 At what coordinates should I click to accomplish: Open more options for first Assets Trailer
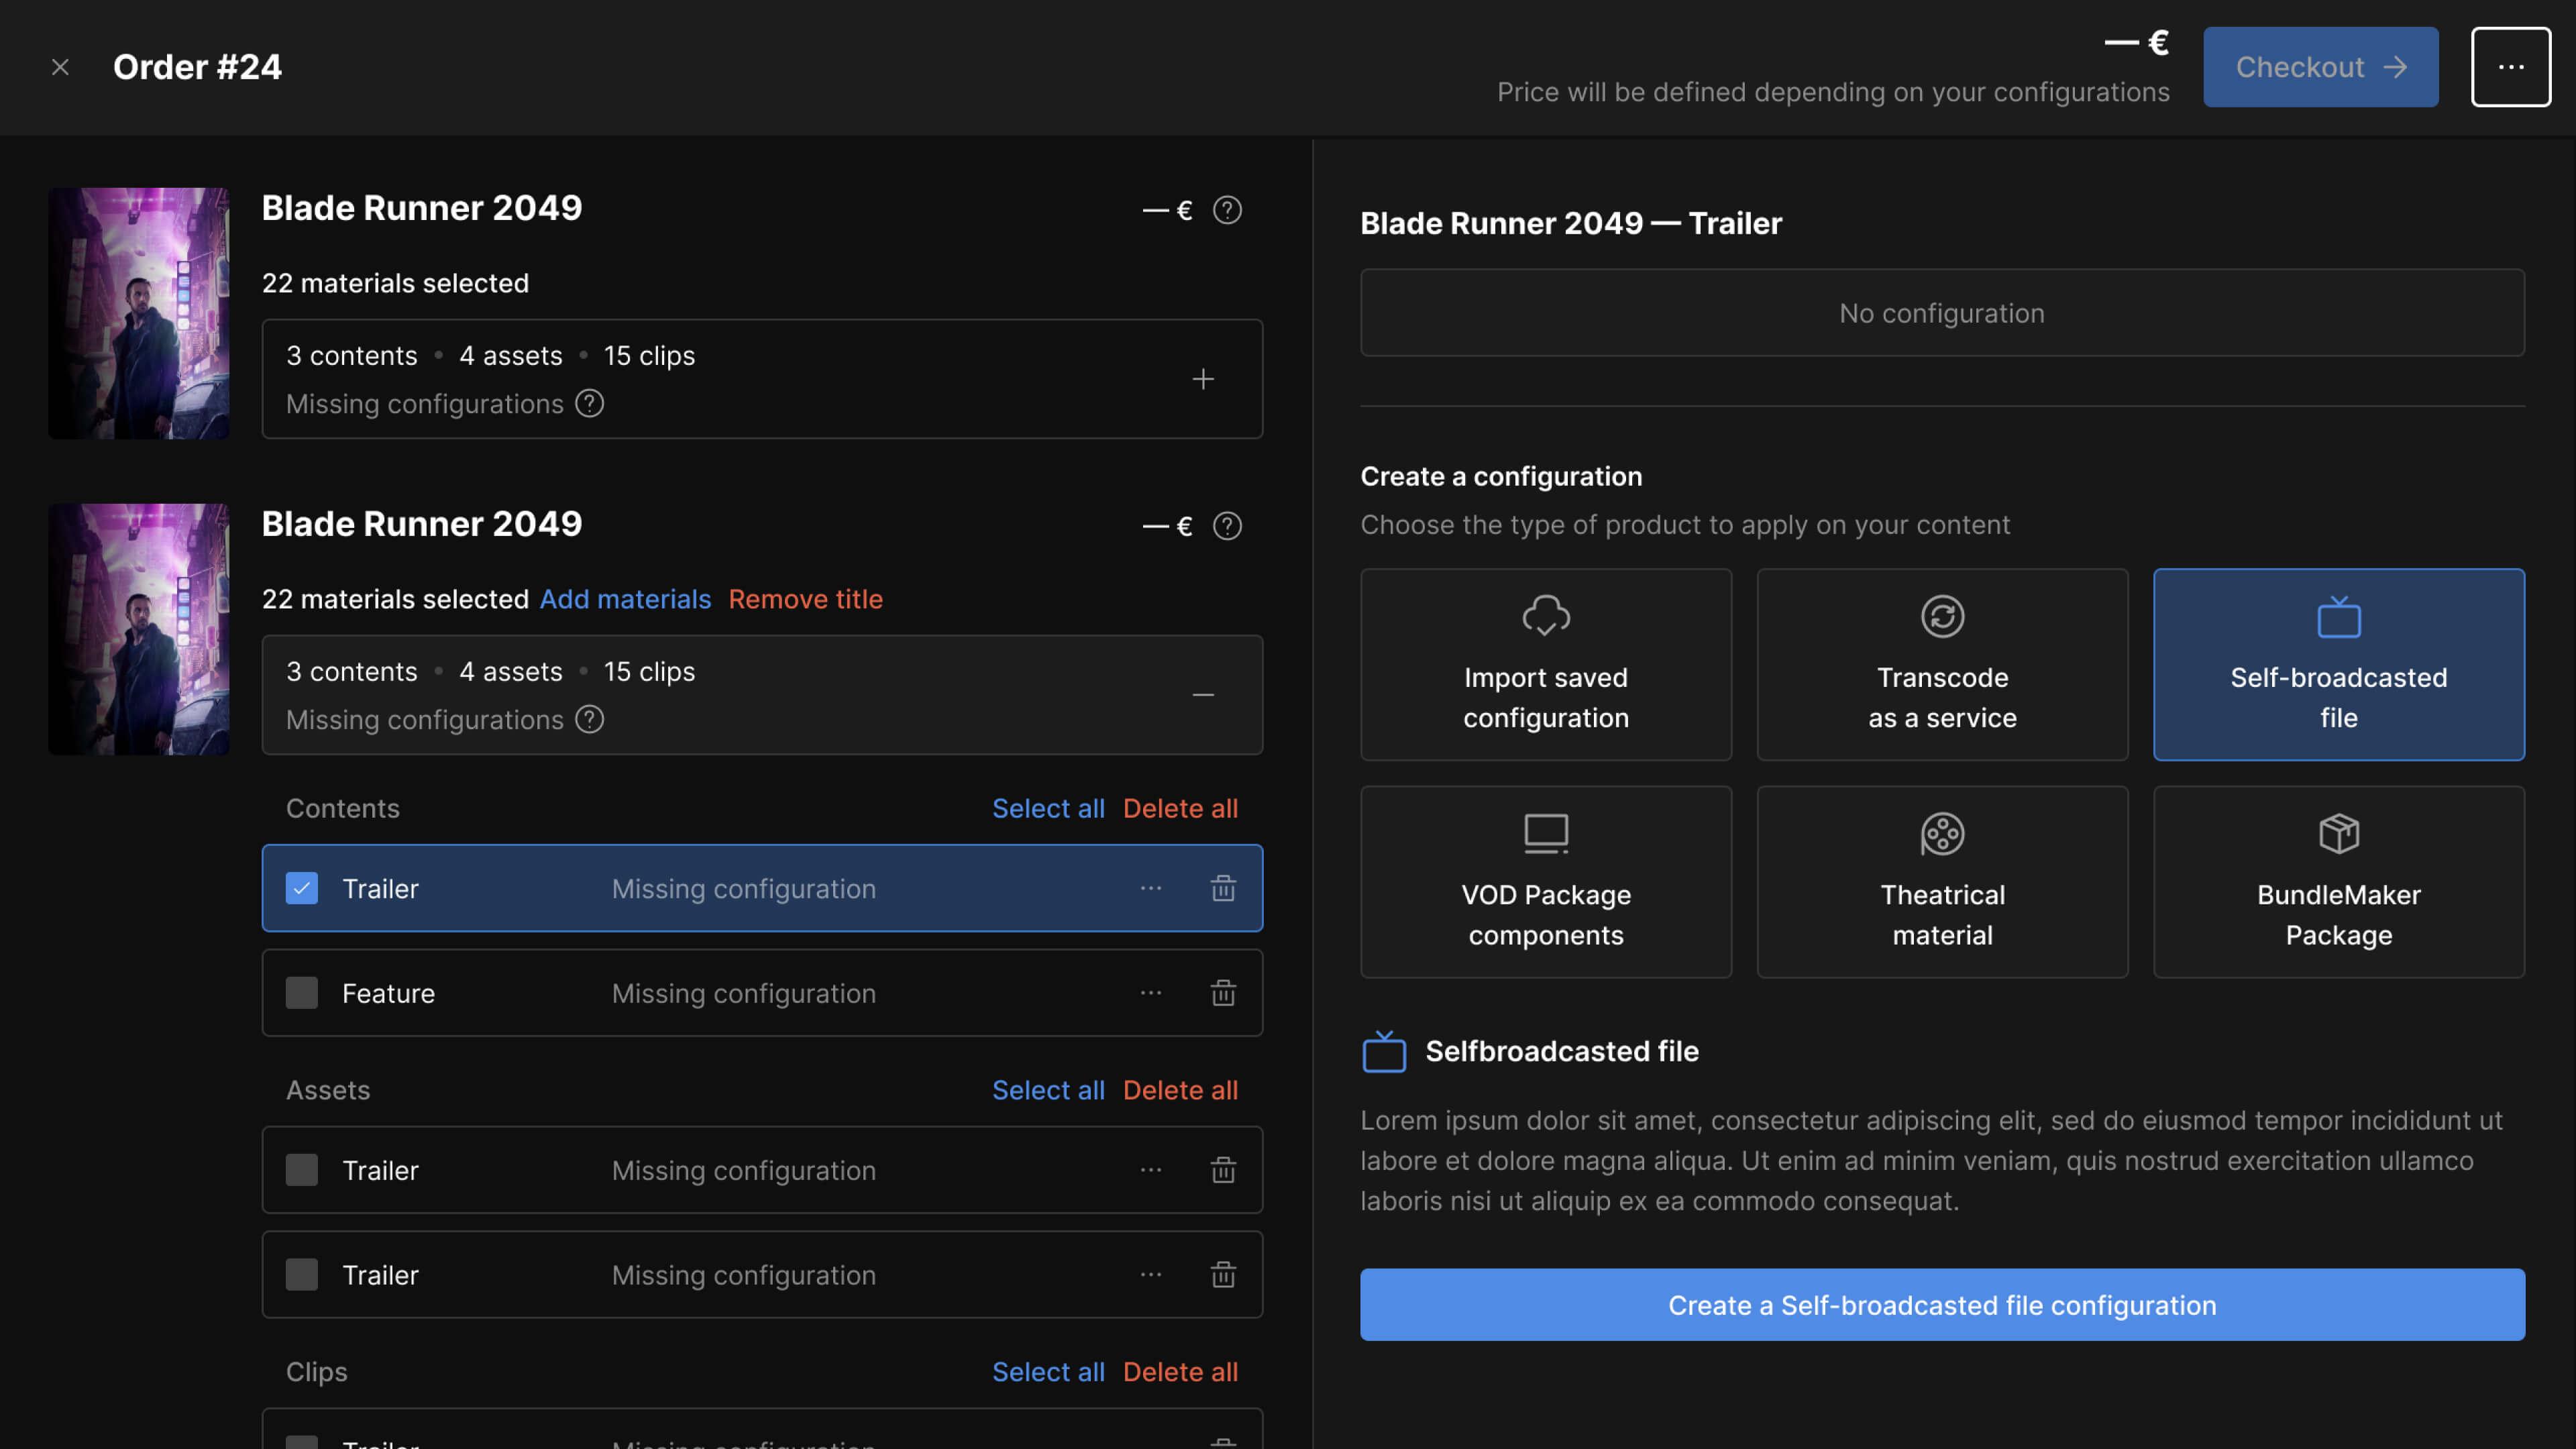1151,1170
